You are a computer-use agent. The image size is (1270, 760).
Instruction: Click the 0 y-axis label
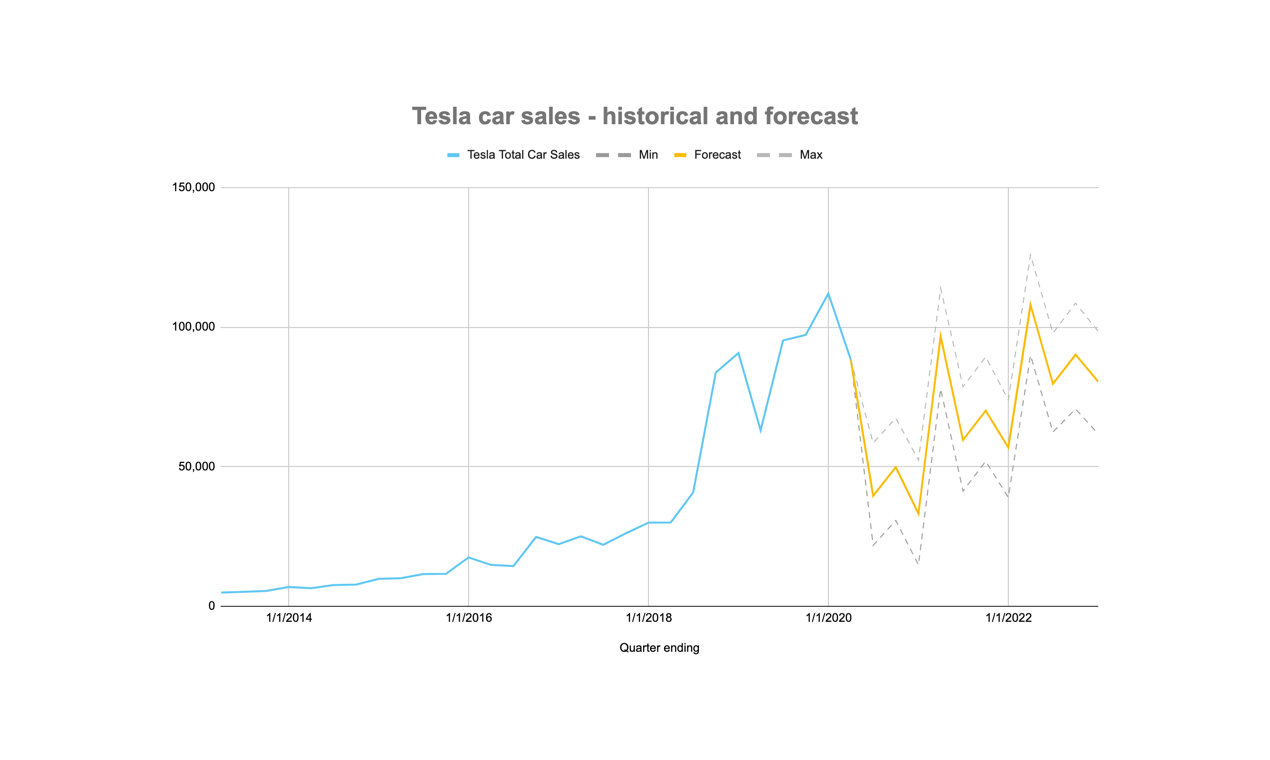click(212, 606)
